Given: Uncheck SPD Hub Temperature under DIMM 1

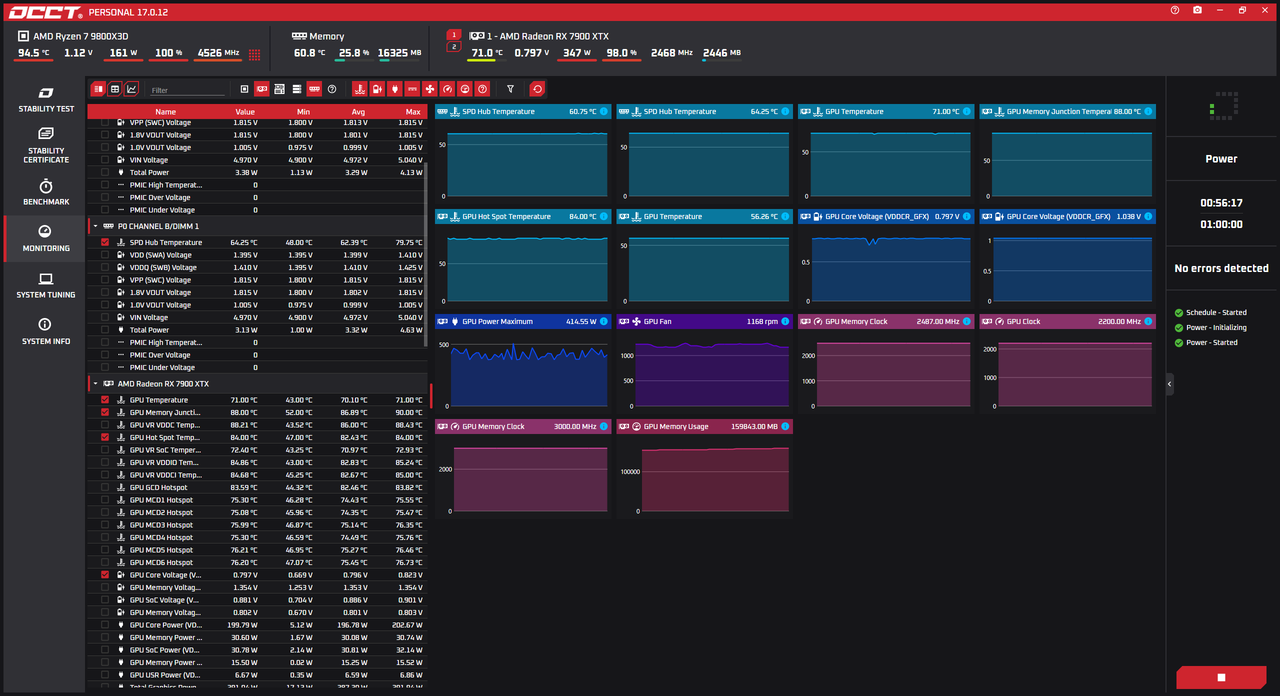Looking at the screenshot, I should pyautogui.click(x=105, y=242).
